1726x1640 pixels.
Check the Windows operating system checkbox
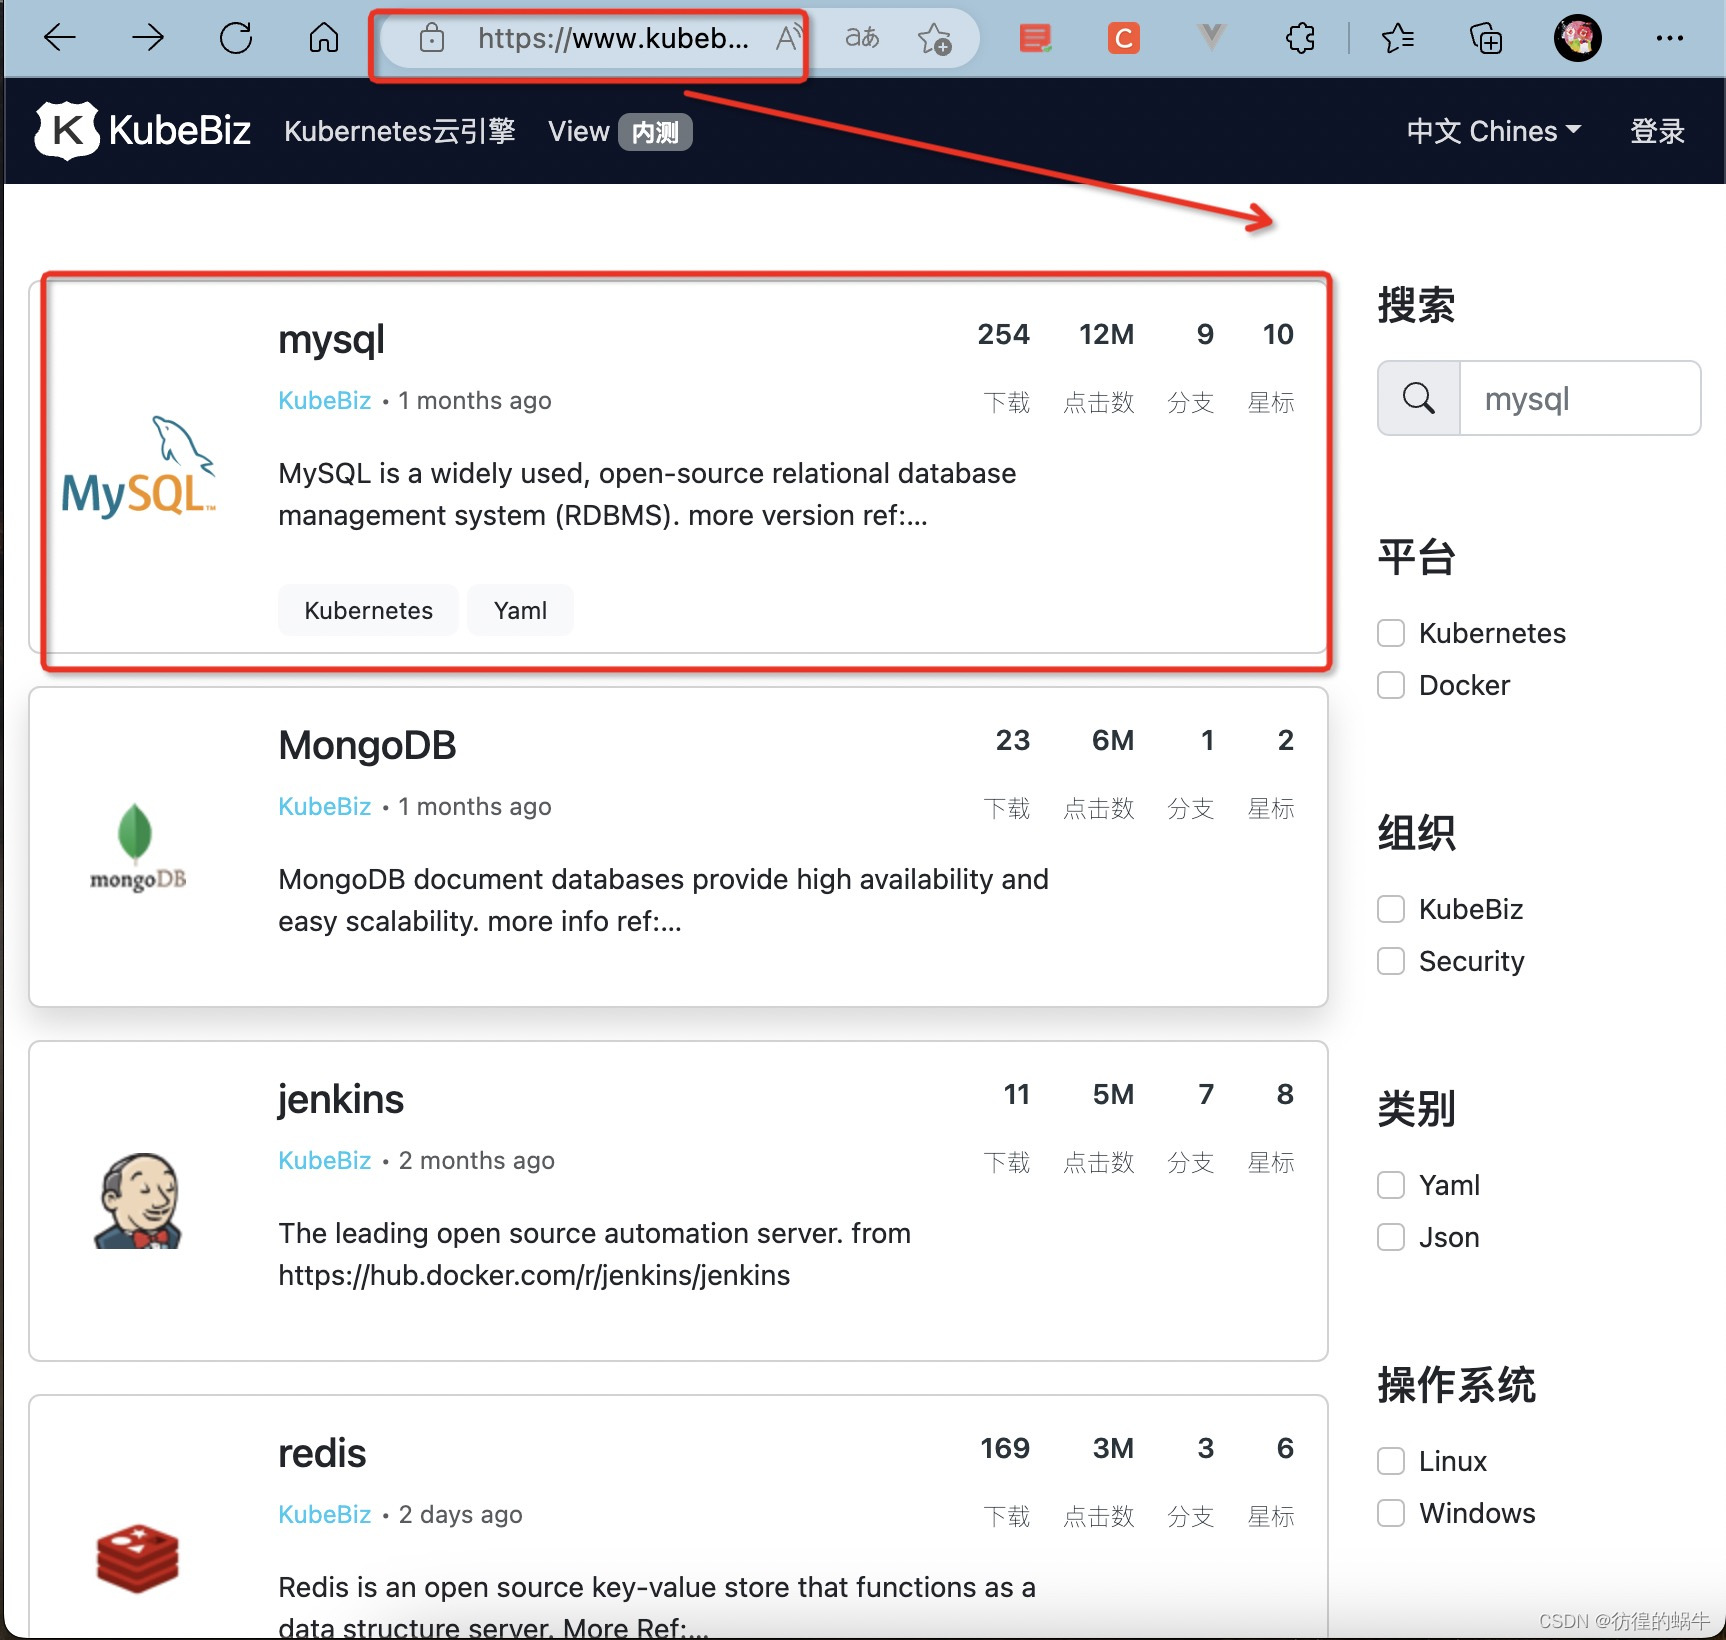tap(1391, 1513)
